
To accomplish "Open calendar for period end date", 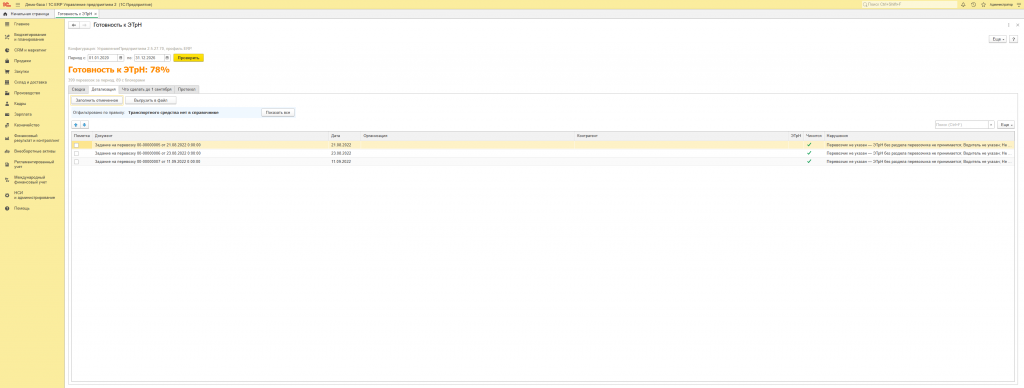I will coord(168,57).
